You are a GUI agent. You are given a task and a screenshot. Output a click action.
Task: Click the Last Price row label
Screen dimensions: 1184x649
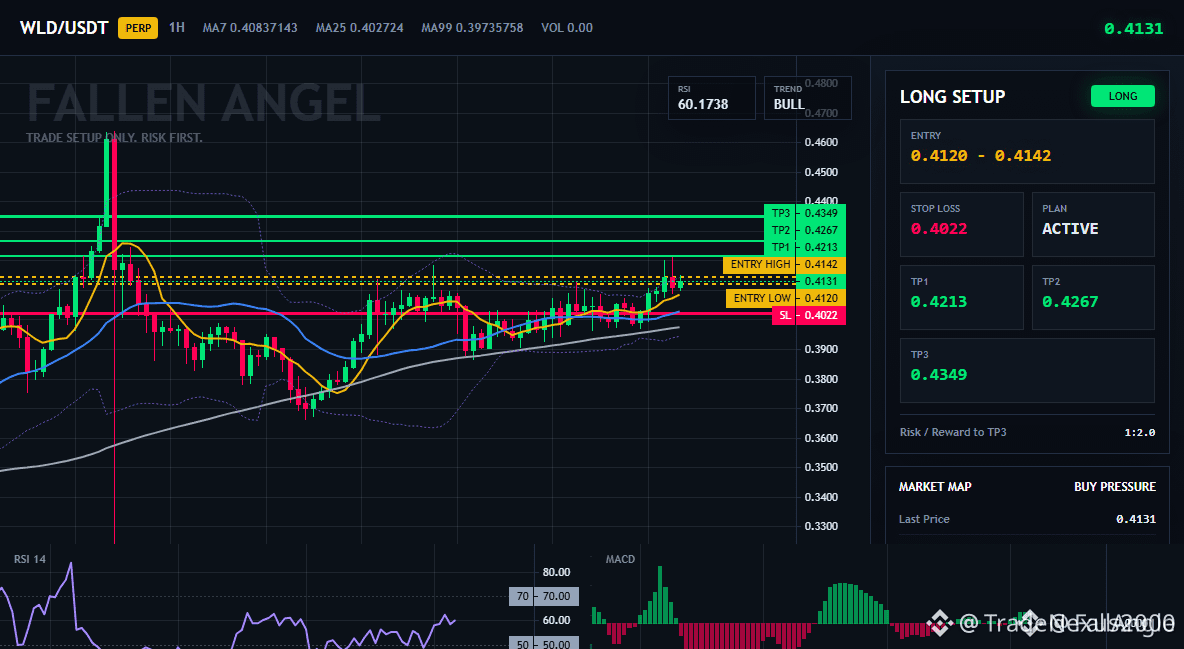(x=924, y=519)
